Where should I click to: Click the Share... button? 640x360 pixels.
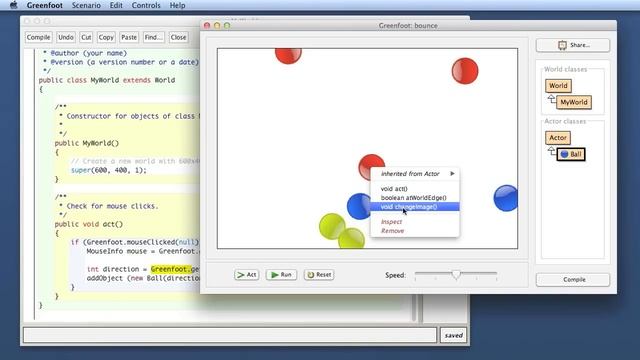[x=573, y=45]
